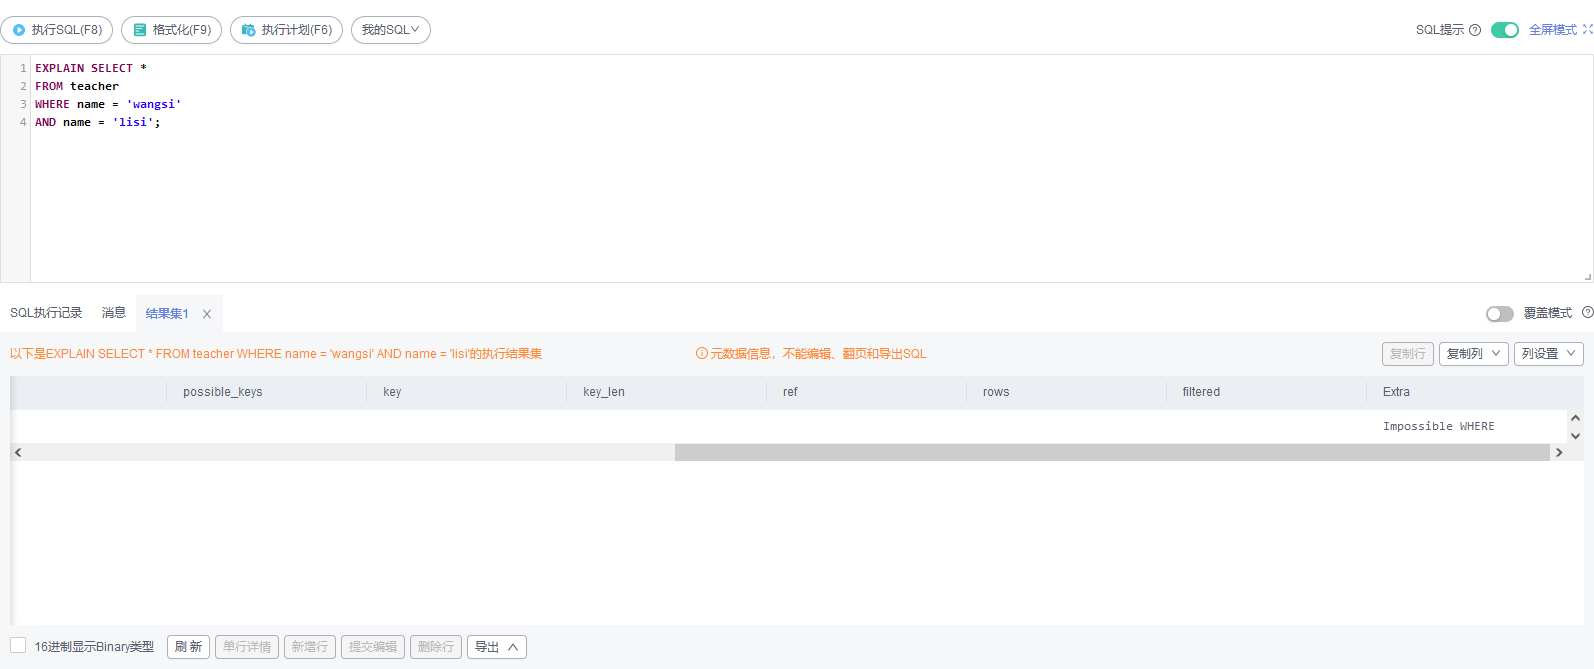Close the 结果集1 tab

click(x=207, y=314)
